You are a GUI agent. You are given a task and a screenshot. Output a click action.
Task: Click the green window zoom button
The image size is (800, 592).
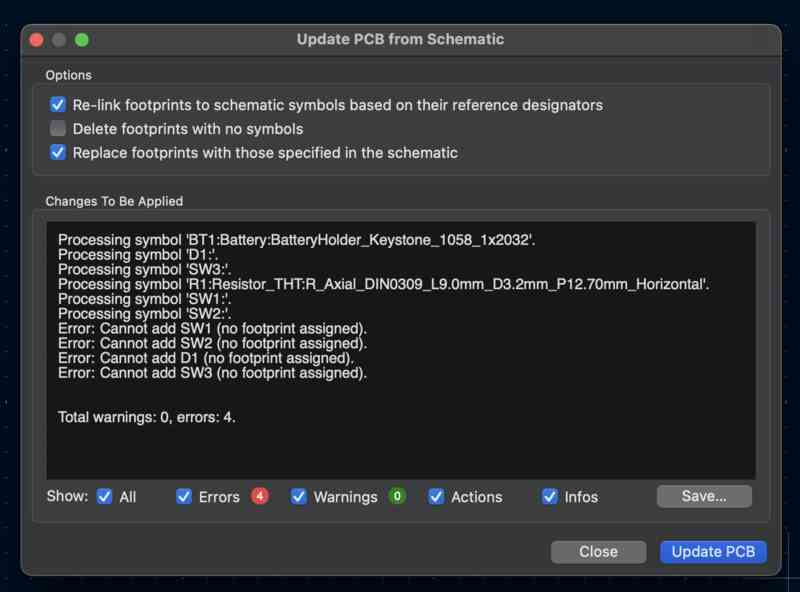(x=82, y=40)
